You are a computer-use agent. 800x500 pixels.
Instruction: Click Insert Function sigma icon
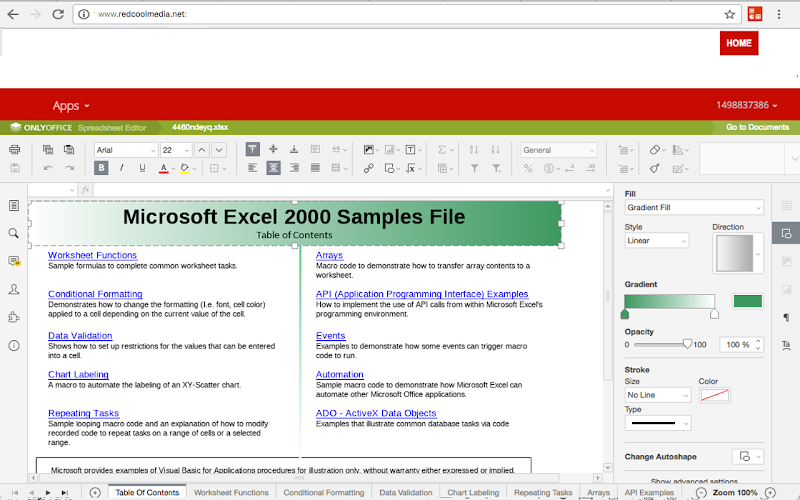(442, 149)
